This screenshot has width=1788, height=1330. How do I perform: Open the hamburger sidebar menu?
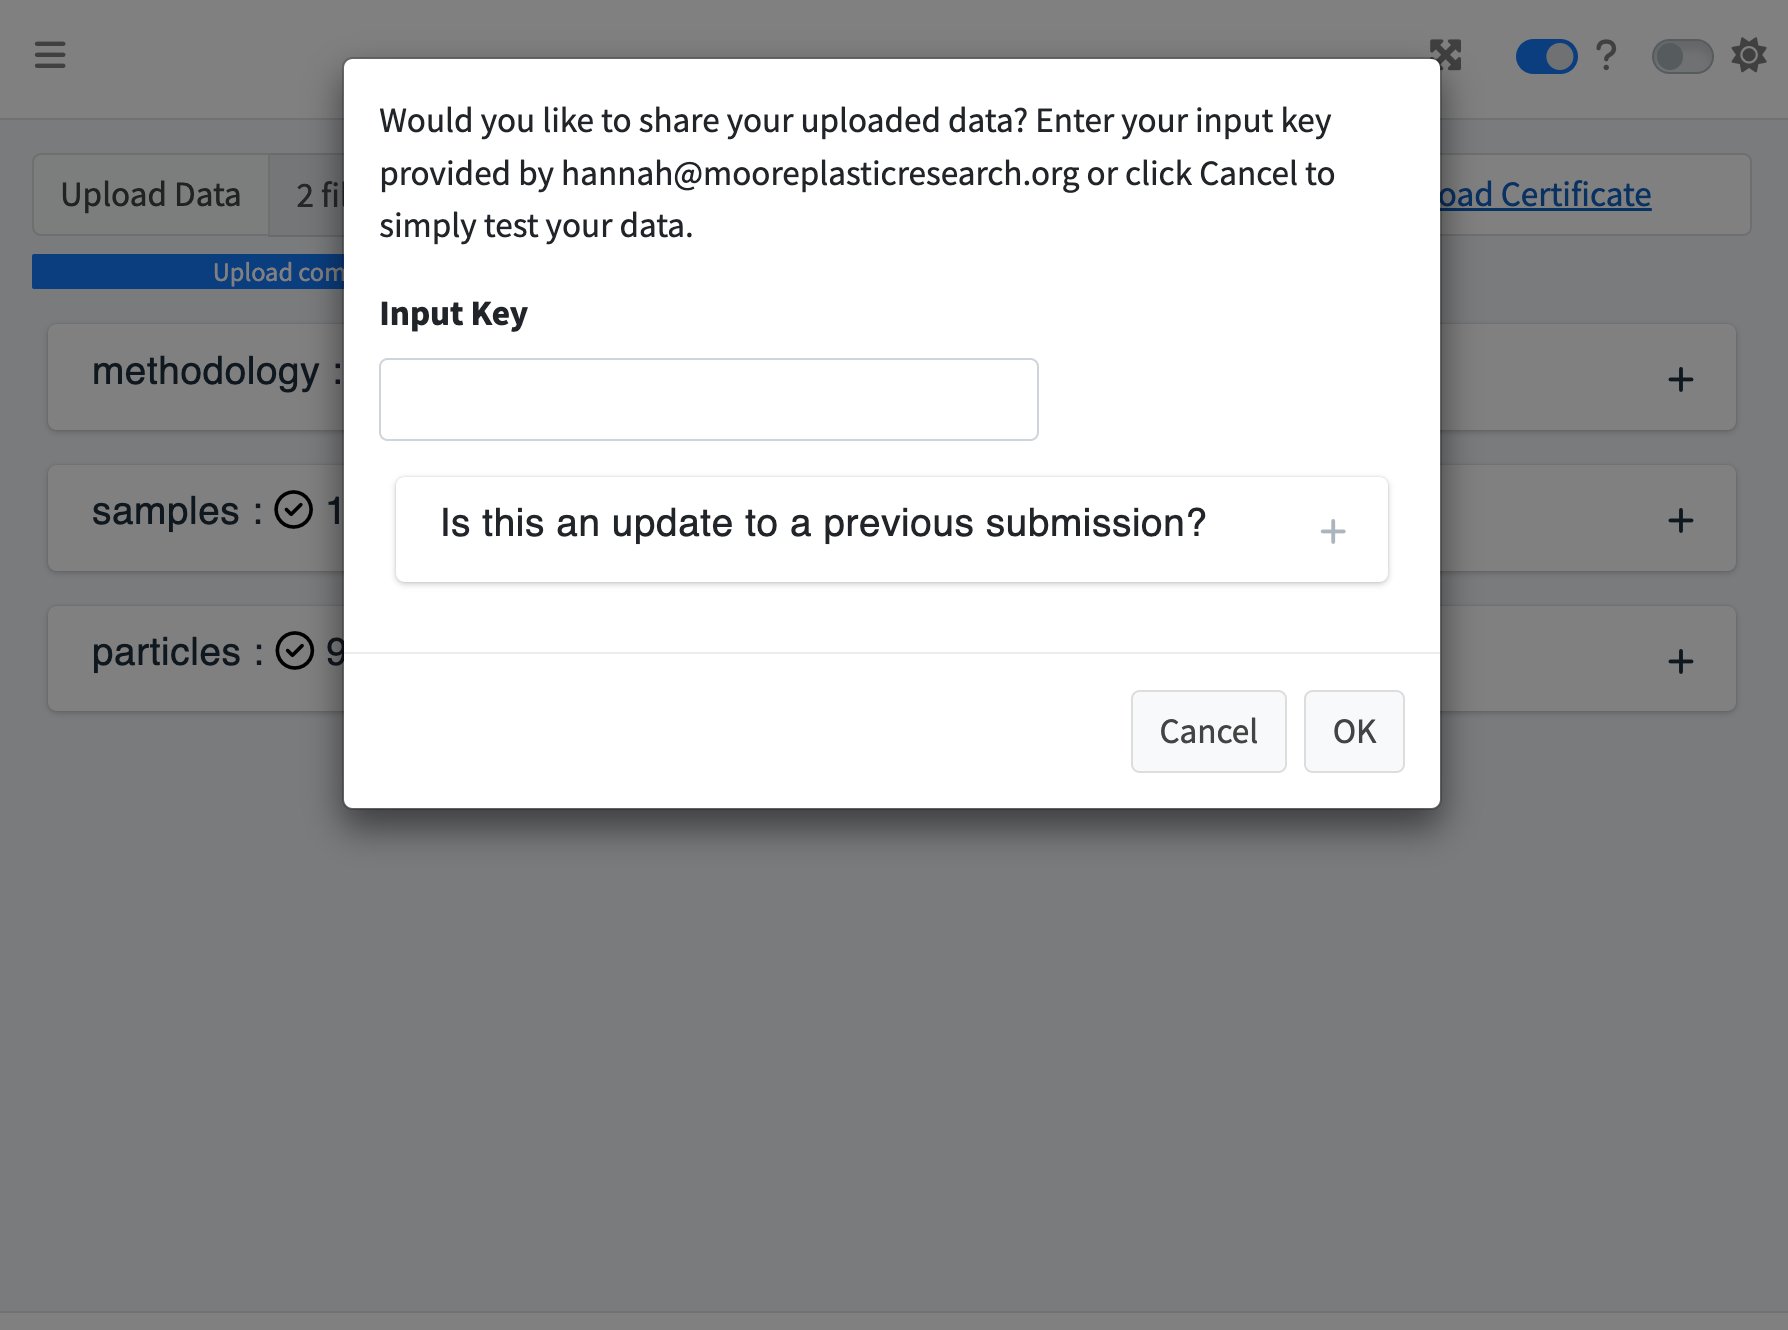[50, 55]
